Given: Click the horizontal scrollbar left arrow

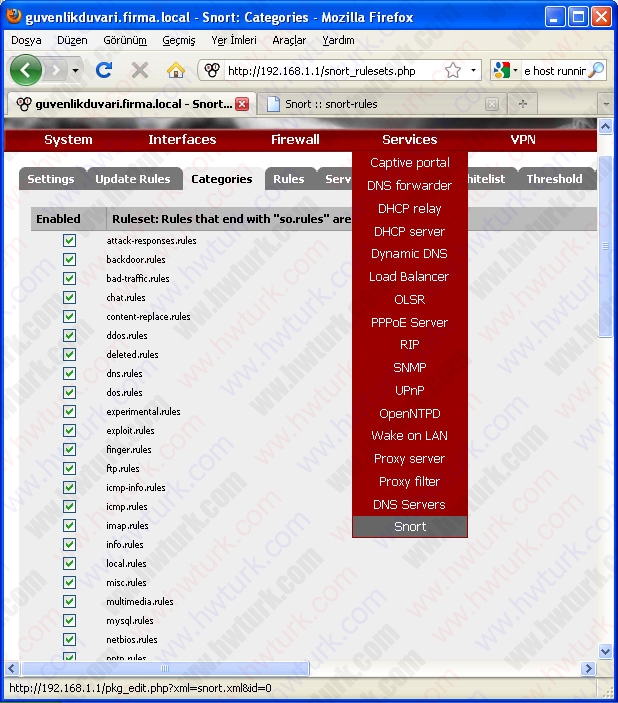Looking at the screenshot, I should point(12,668).
